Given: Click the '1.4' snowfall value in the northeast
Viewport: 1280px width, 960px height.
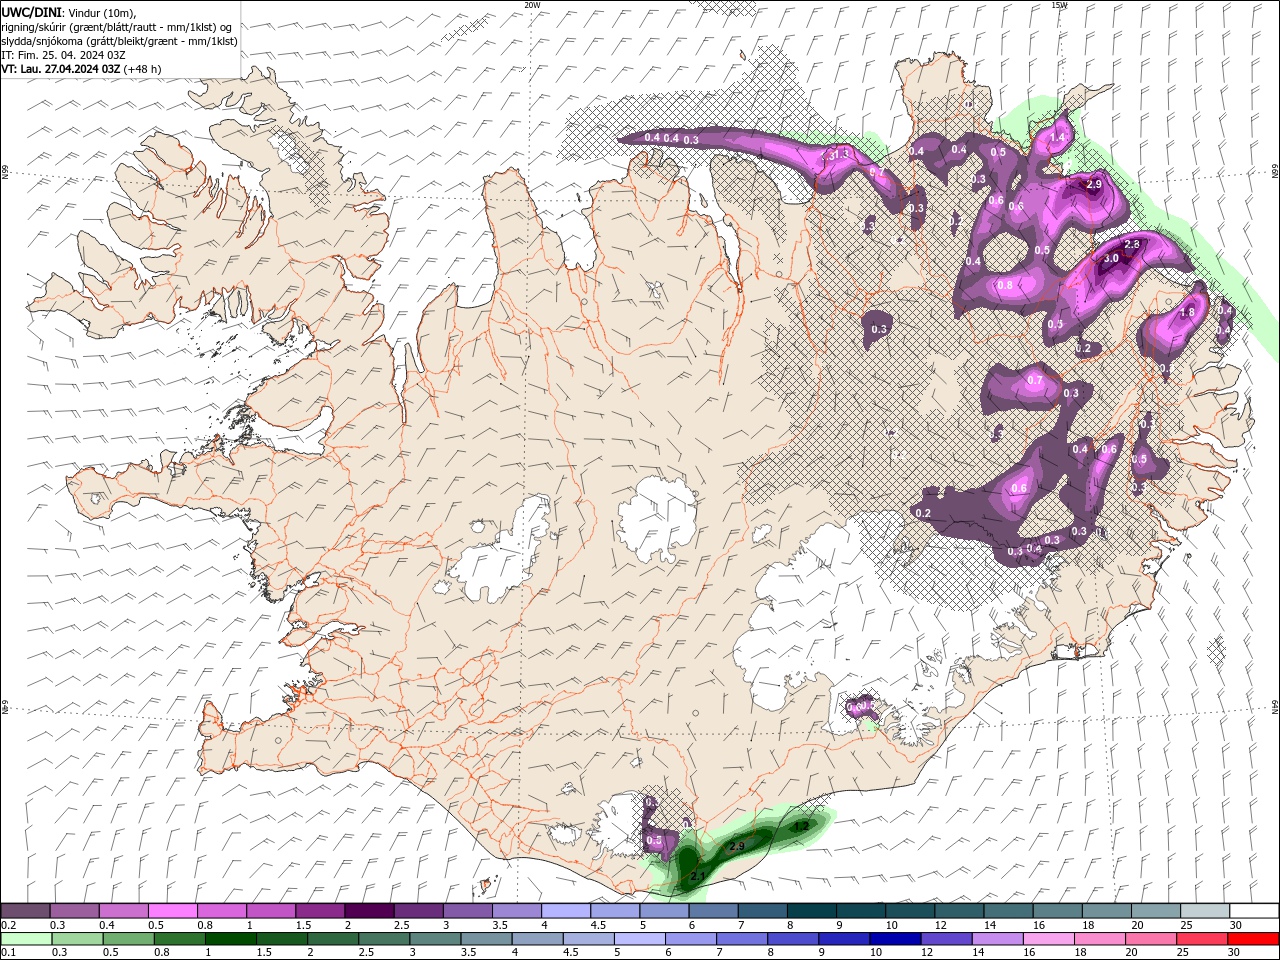Looking at the screenshot, I should (1057, 137).
